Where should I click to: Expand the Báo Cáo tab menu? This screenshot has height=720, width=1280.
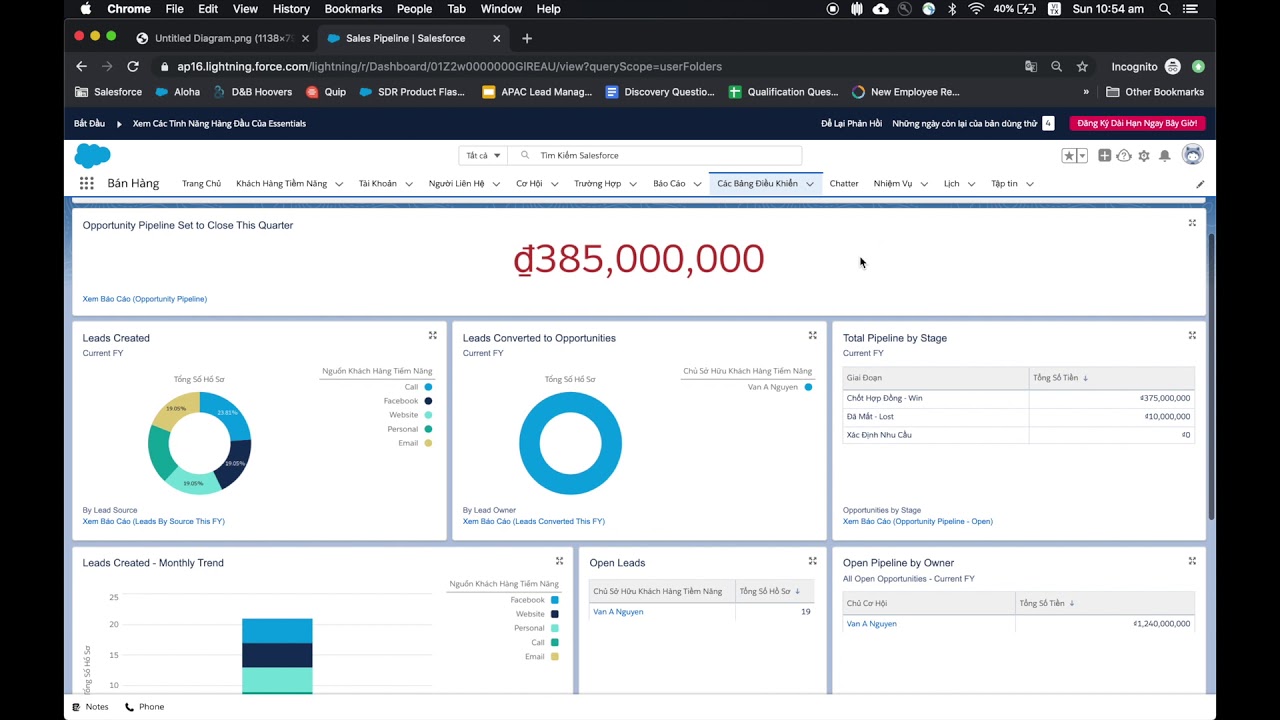697,184
